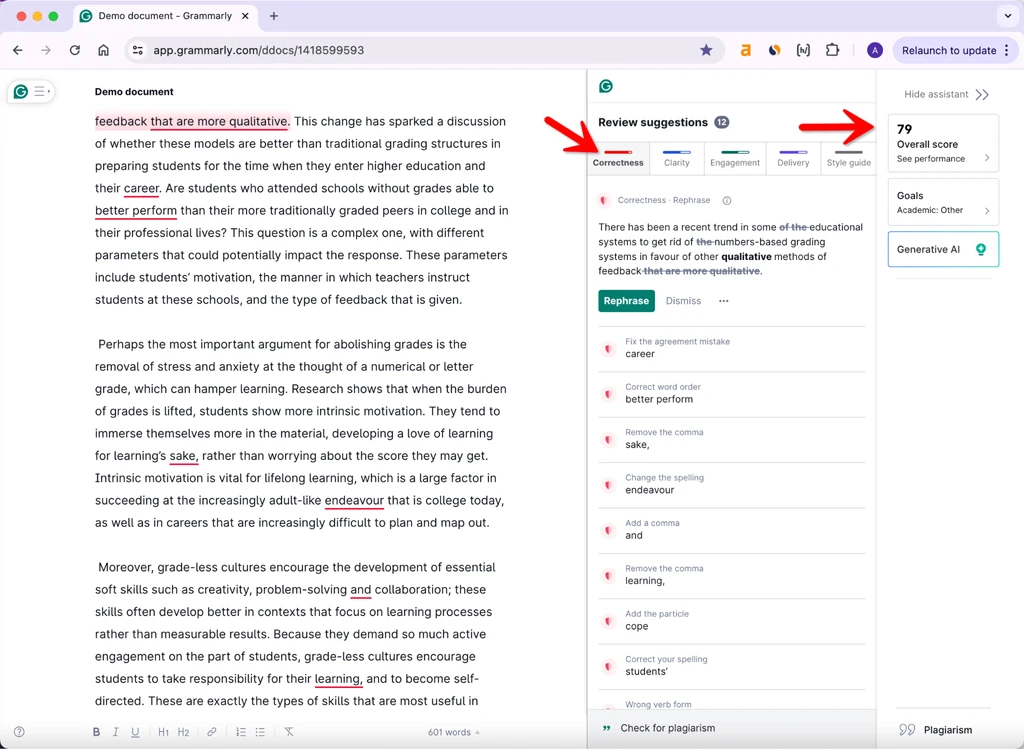
Task: Bookmark this page with the star icon
Action: pos(706,50)
